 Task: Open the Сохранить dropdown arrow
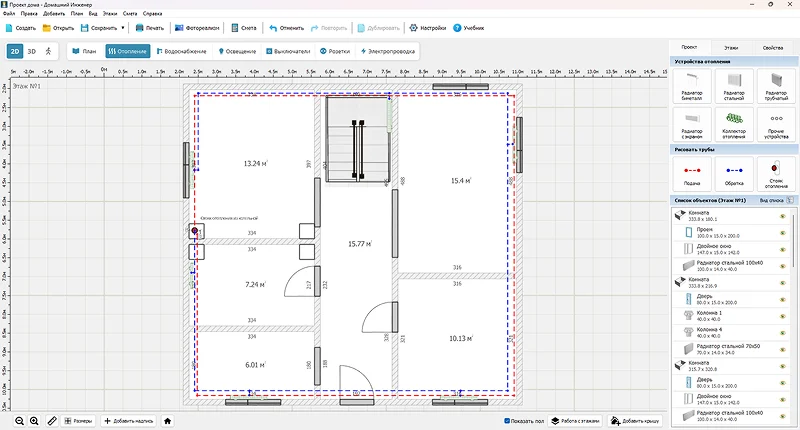123,28
